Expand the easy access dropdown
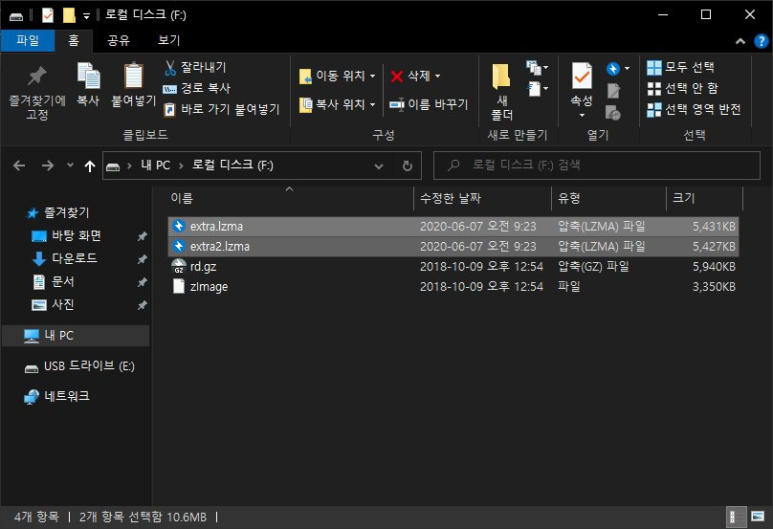The width and height of the screenshot is (773, 529). [537, 89]
